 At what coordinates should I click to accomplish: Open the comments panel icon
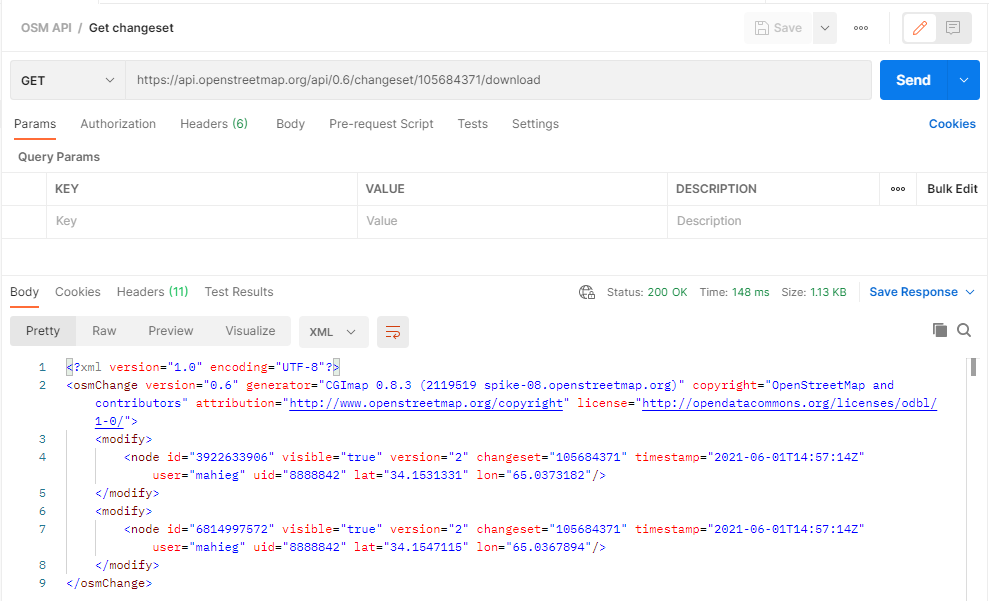951,27
